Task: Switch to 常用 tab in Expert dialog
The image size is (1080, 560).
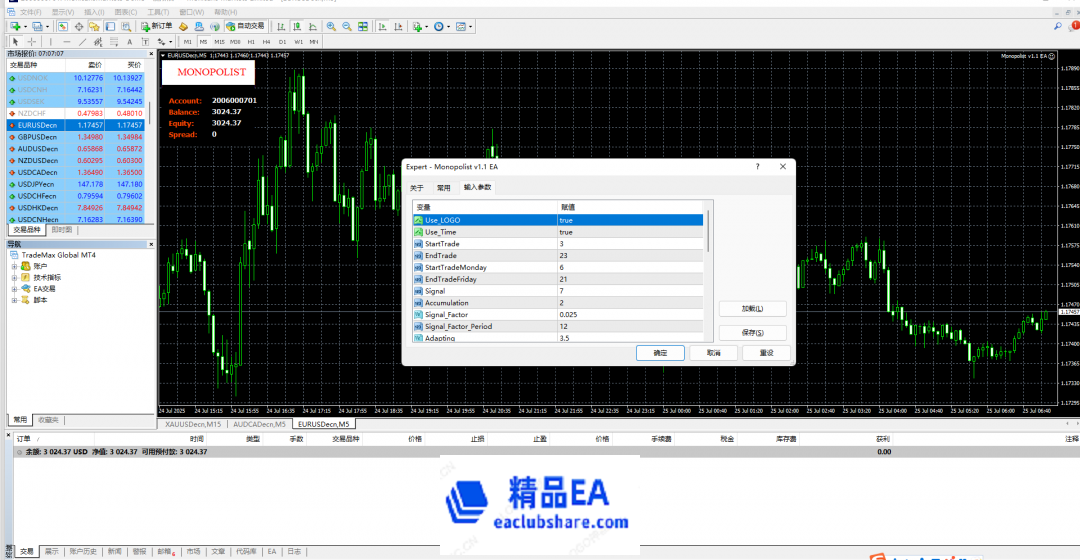Action: pos(444,188)
